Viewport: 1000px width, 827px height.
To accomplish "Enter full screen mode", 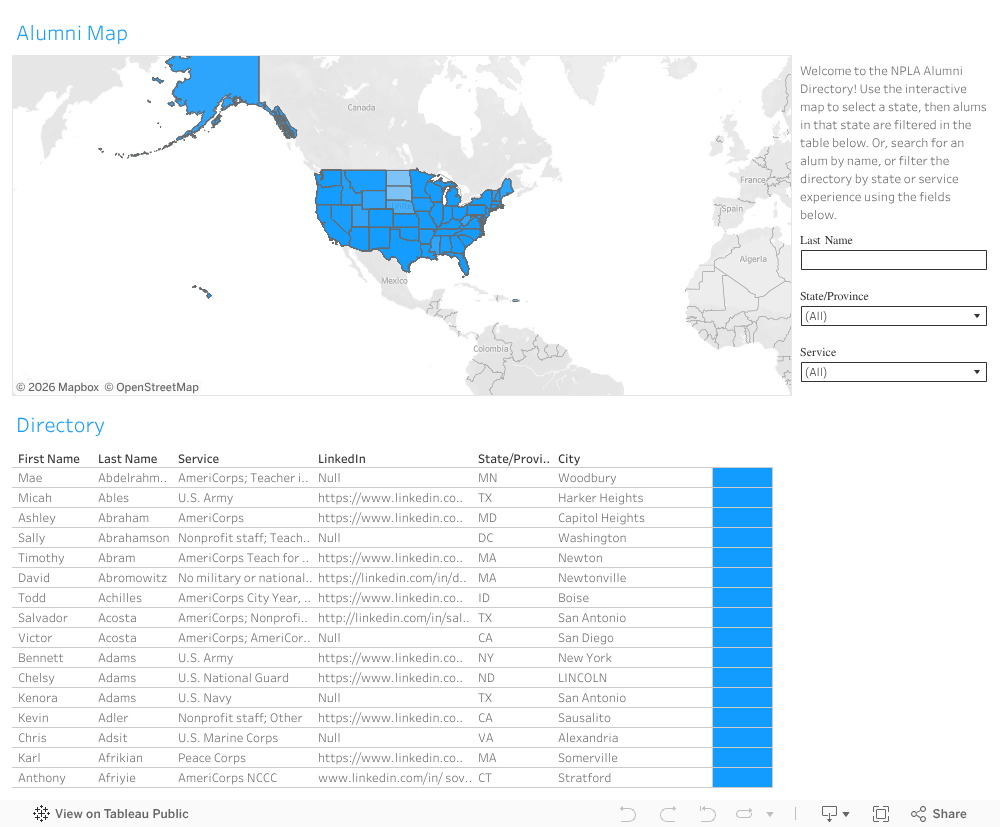I will pyautogui.click(x=881, y=814).
